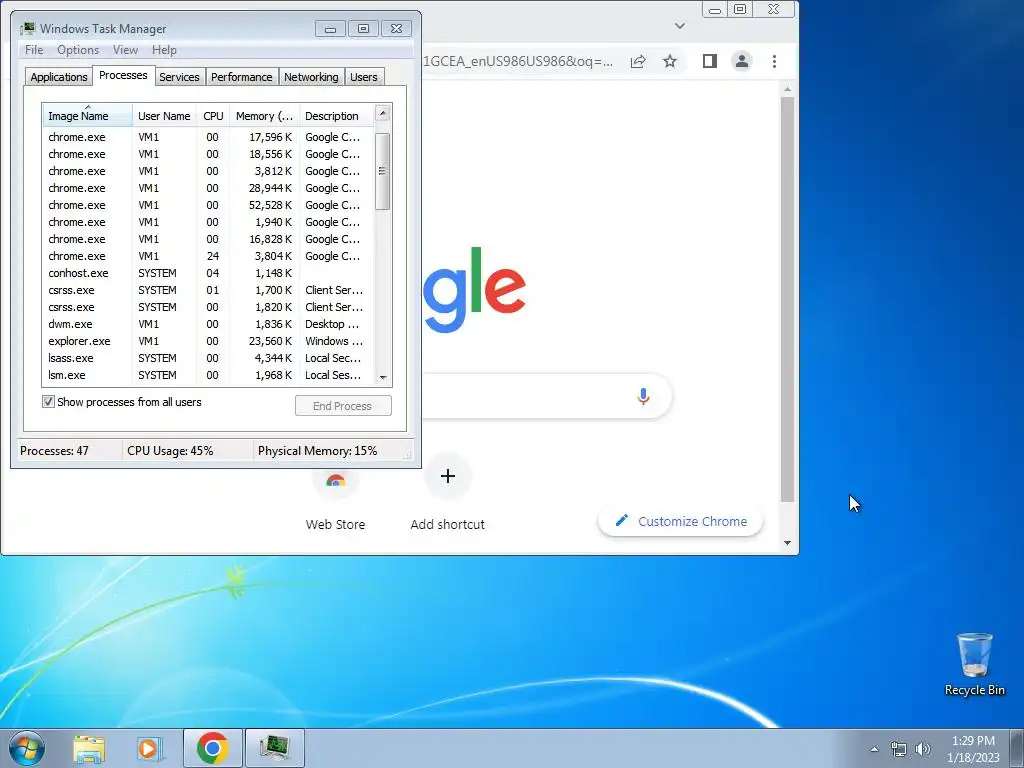Click the Chrome page scroll-down arrow
The width and height of the screenshot is (1024, 768).
788,543
